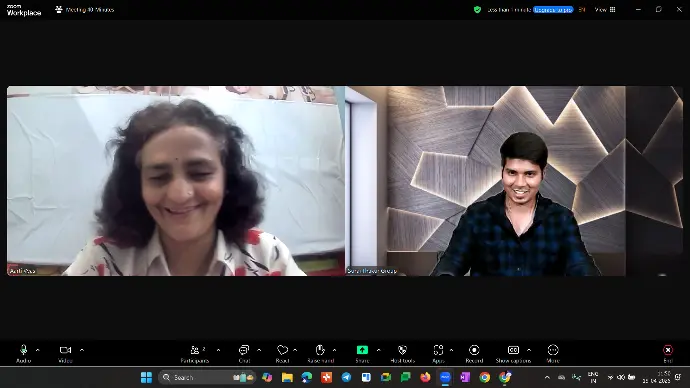
Task: Expand the Apps options caret
Action: click(x=451, y=350)
